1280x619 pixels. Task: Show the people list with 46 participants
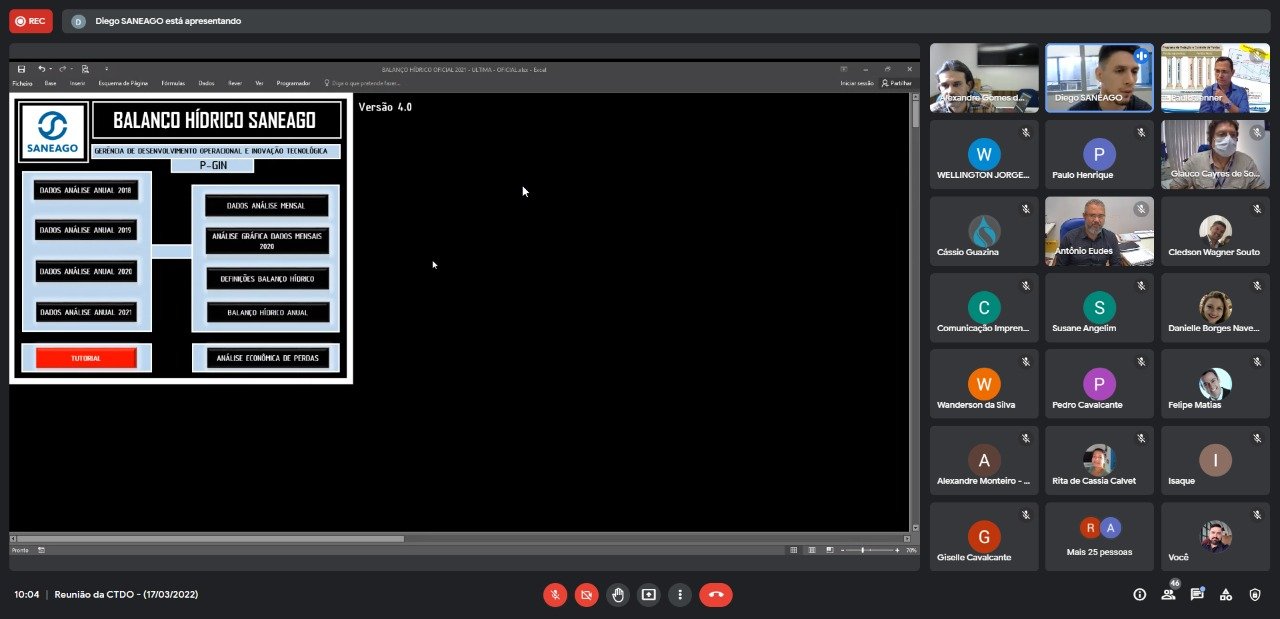(1168, 595)
